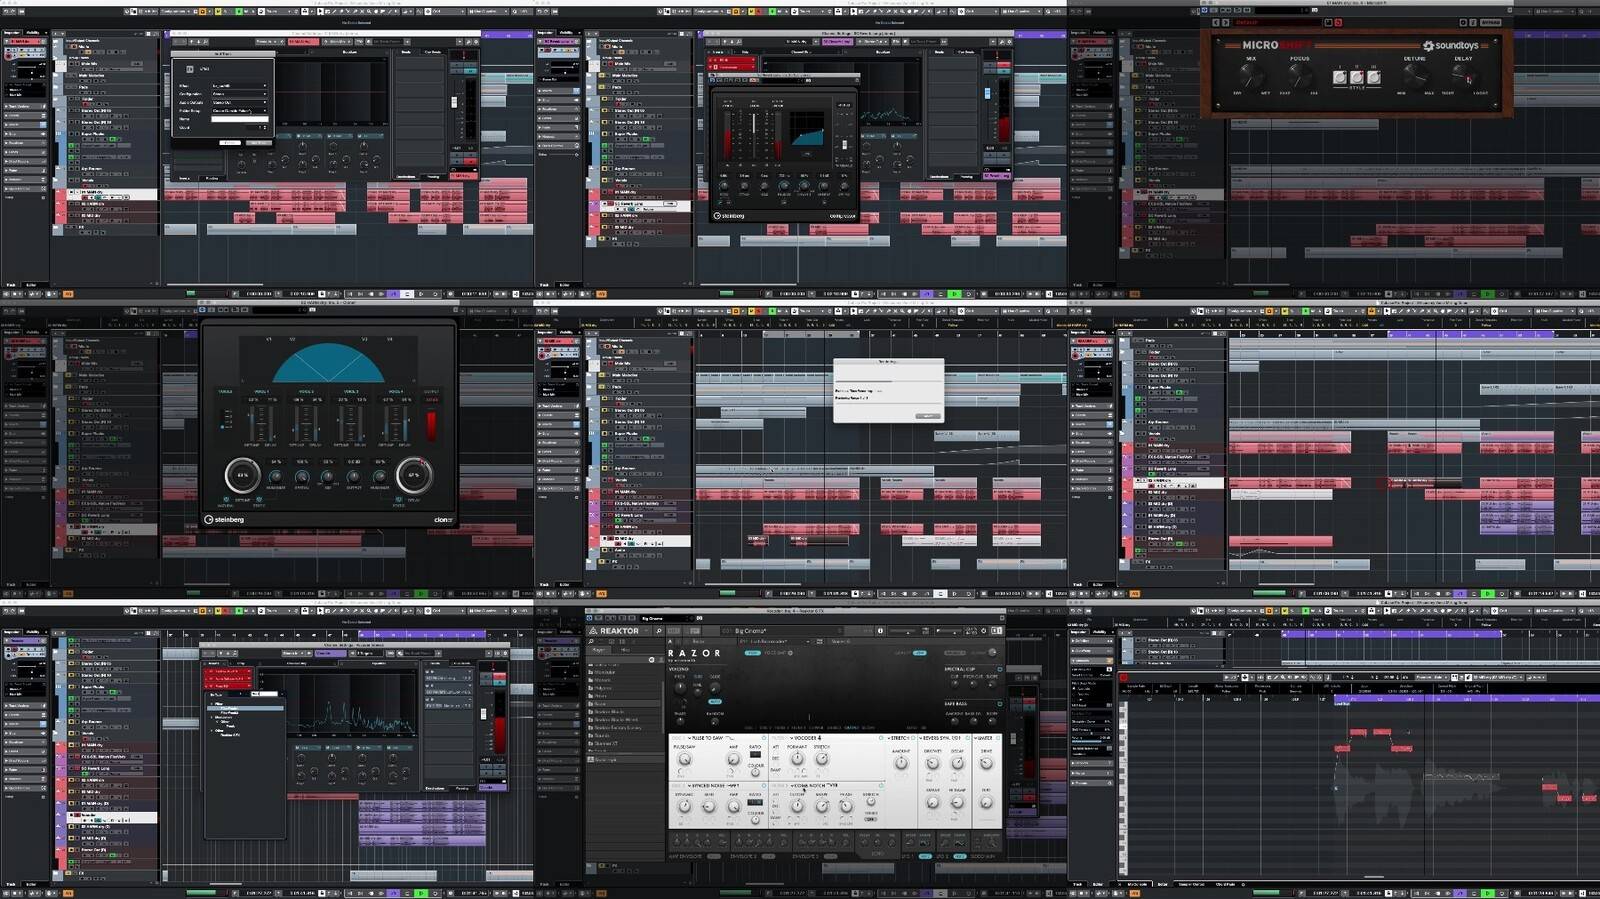The height and width of the screenshot is (899, 1600).
Task: Select Style I button on MicroShift
Action: click(x=1340, y=77)
